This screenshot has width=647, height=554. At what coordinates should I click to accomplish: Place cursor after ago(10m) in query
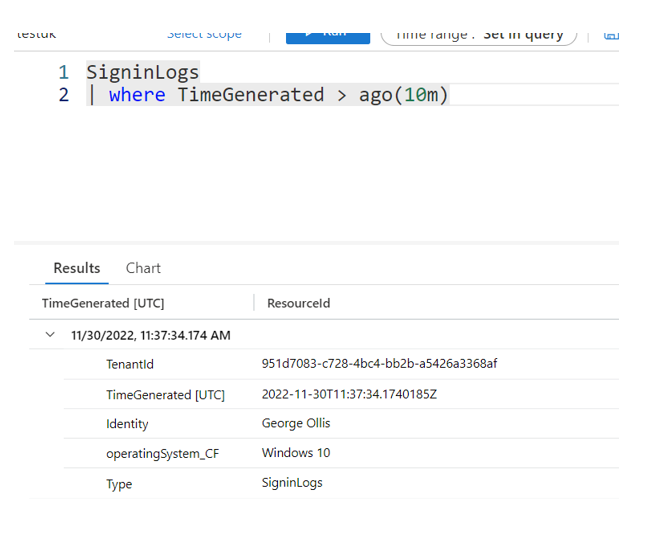pyautogui.click(x=451, y=95)
